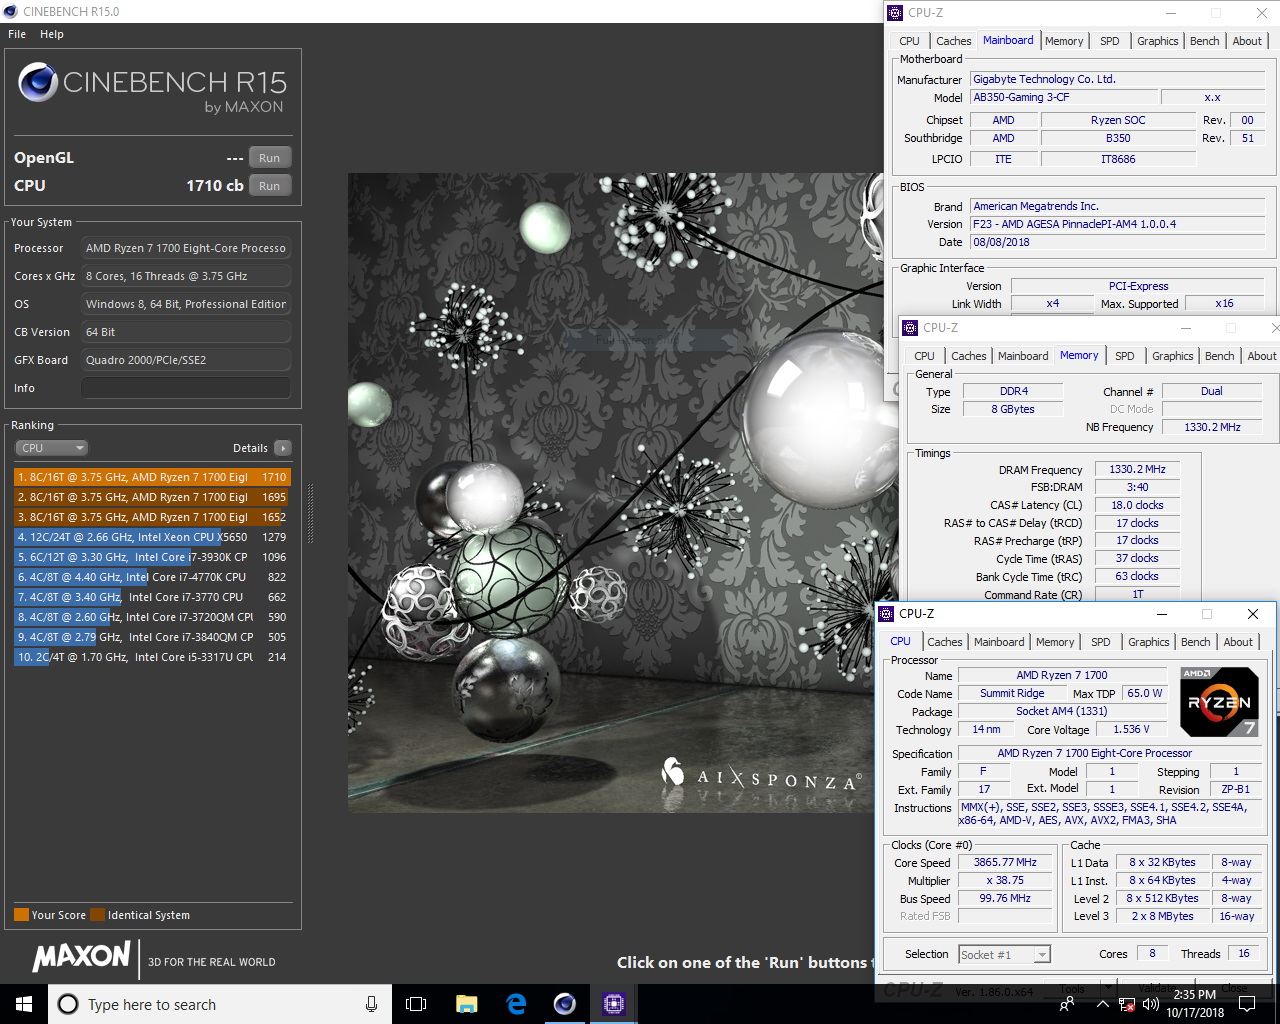The height and width of the screenshot is (1024, 1280).
Task: Select the Core i7-3930K ranking row
Action: click(152, 557)
